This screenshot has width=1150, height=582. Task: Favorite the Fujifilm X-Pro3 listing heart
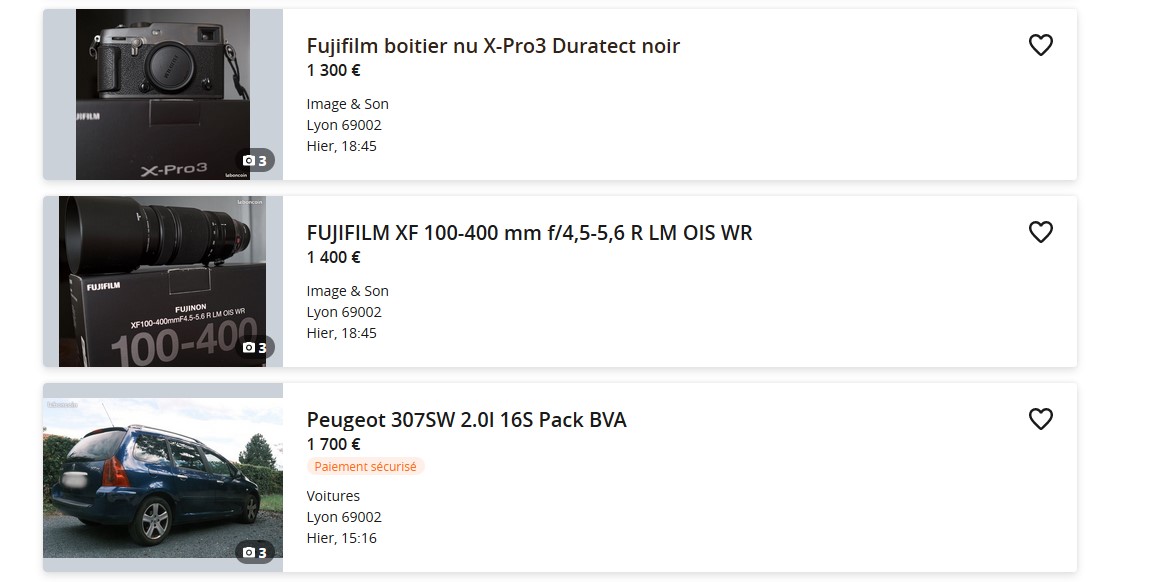pos(1041,45)
